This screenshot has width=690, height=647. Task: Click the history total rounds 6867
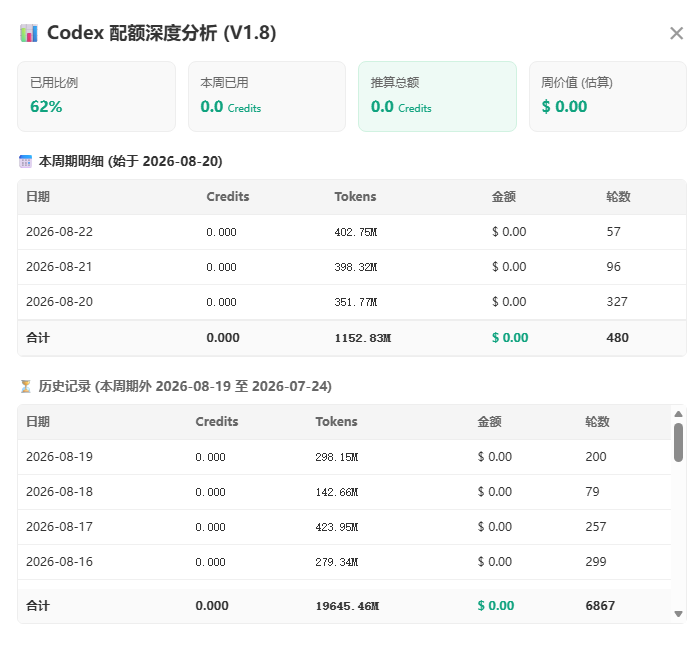click(600, 606)
